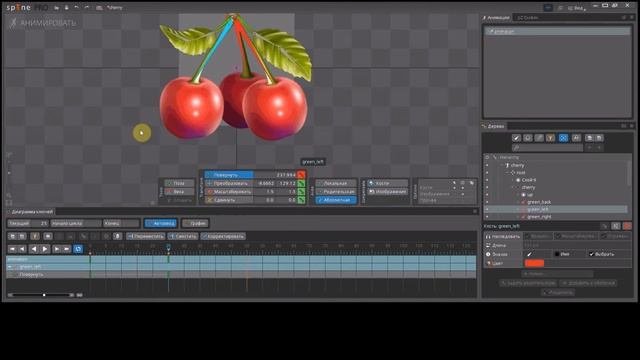Click red delete icon in bone properties
This screenshot has height=360, width=640.
pos(627,226)
